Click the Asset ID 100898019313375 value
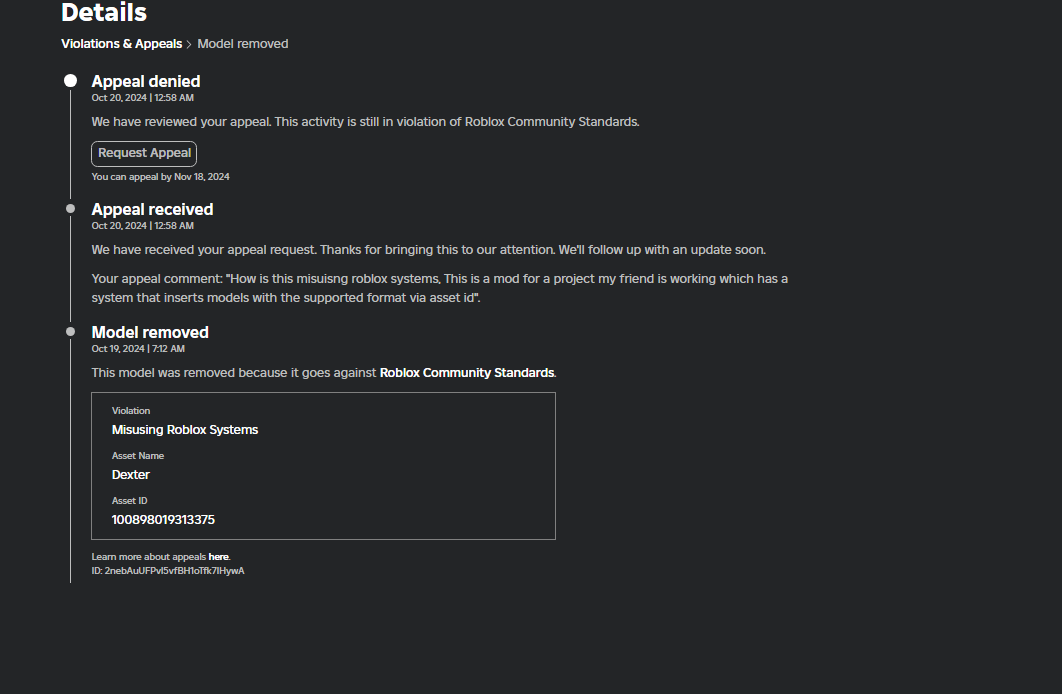 163,519
